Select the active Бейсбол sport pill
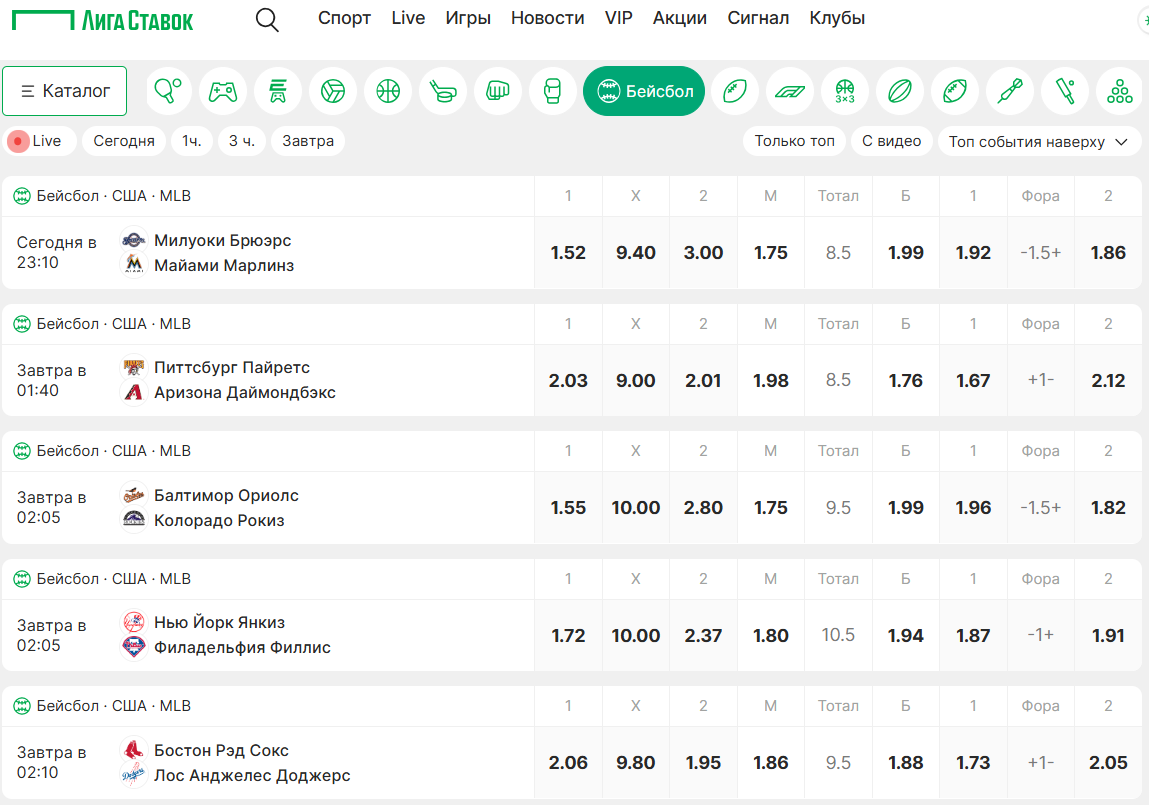This screenshot has height=805, width=1149. pos(644,91)
